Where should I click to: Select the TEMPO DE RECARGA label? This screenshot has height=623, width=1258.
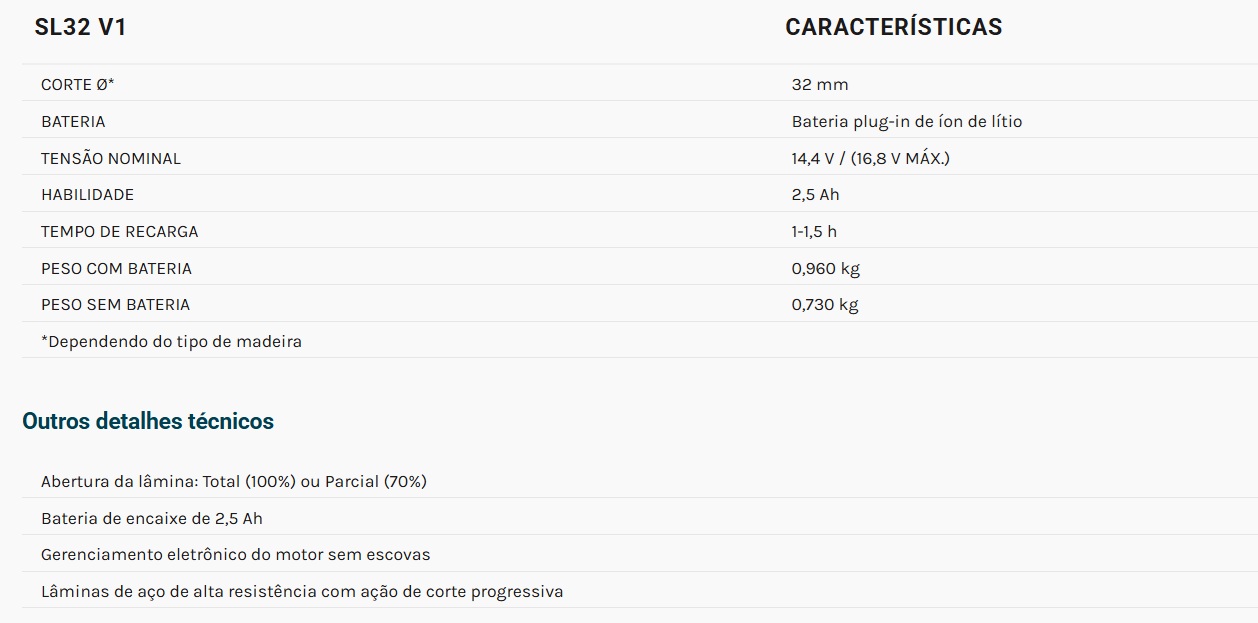[119, 232]
